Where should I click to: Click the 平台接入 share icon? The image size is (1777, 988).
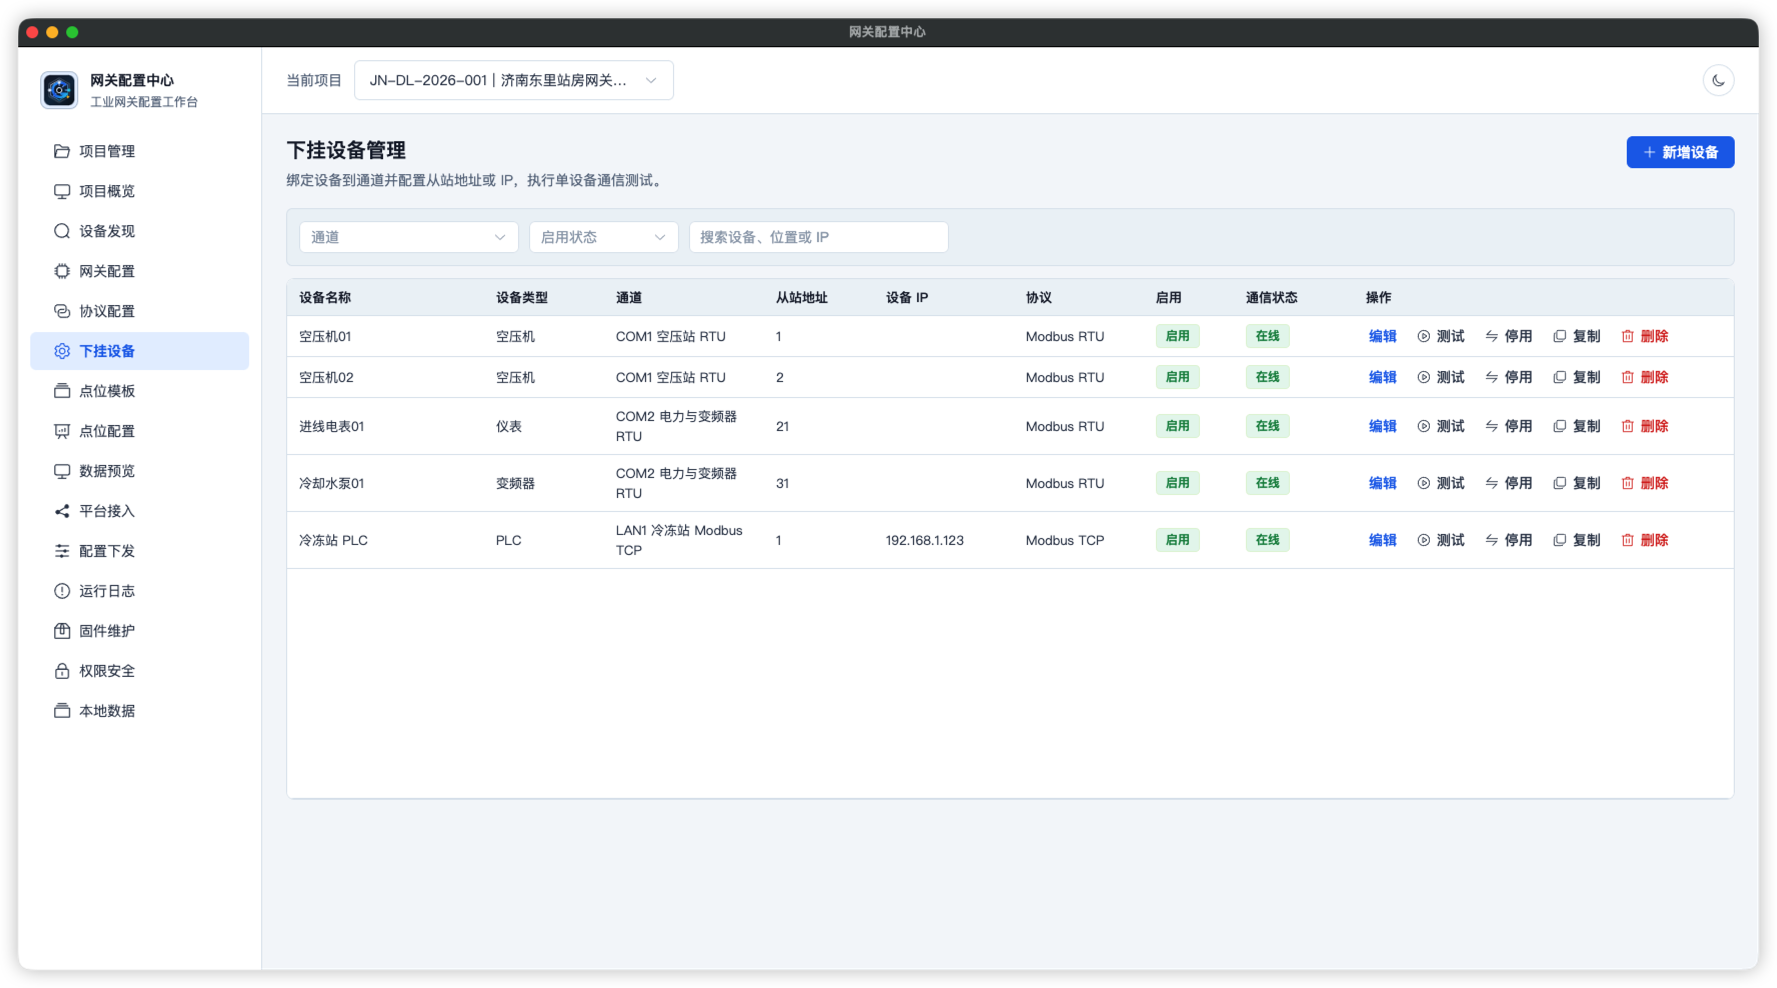[x=62, y=511]
